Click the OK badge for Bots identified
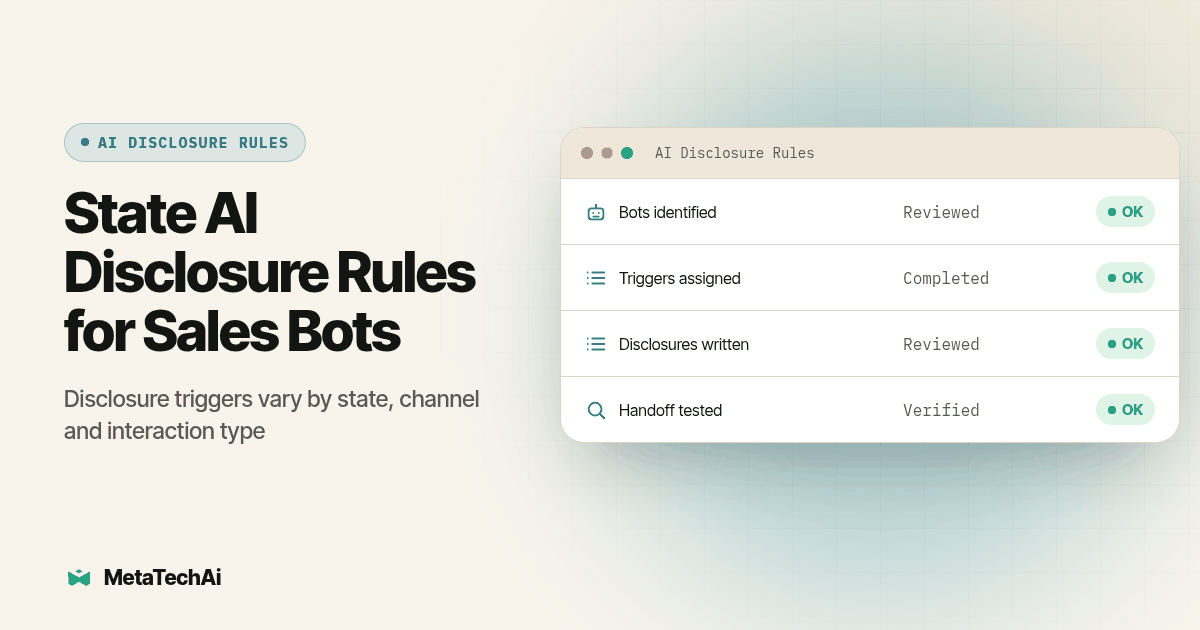Viewport: 1200px width, 630px height. coord(1125,212)
